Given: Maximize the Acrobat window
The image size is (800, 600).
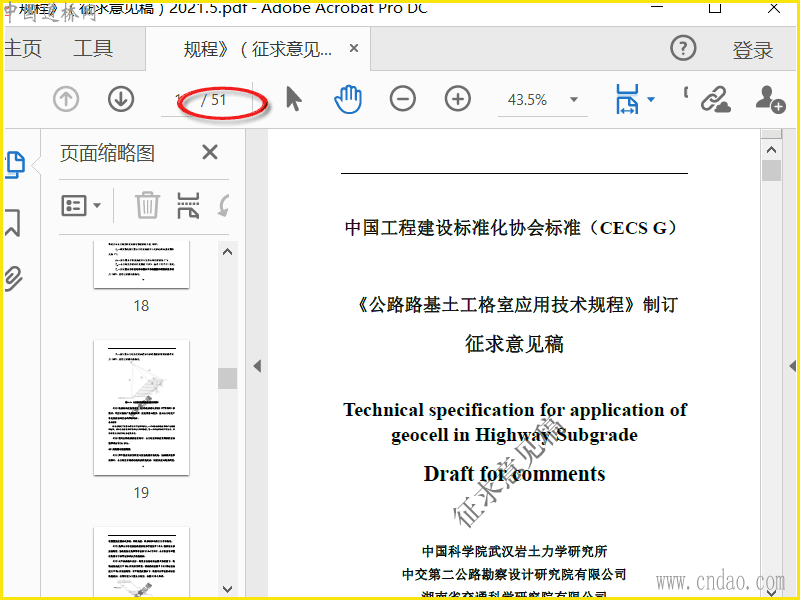Looking at the screenshot, I should (x=715, y=8).
